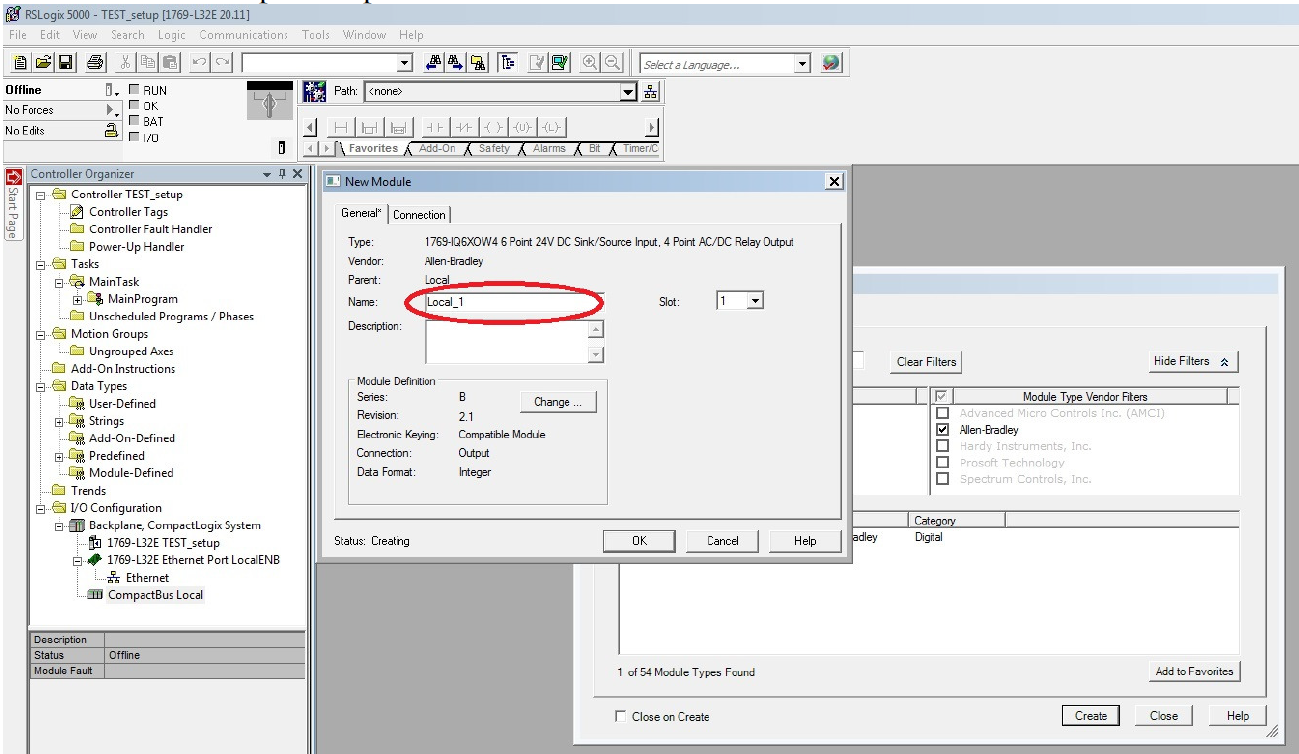
Task: Select the Ethernet network node
Action: tap(147, 578)
